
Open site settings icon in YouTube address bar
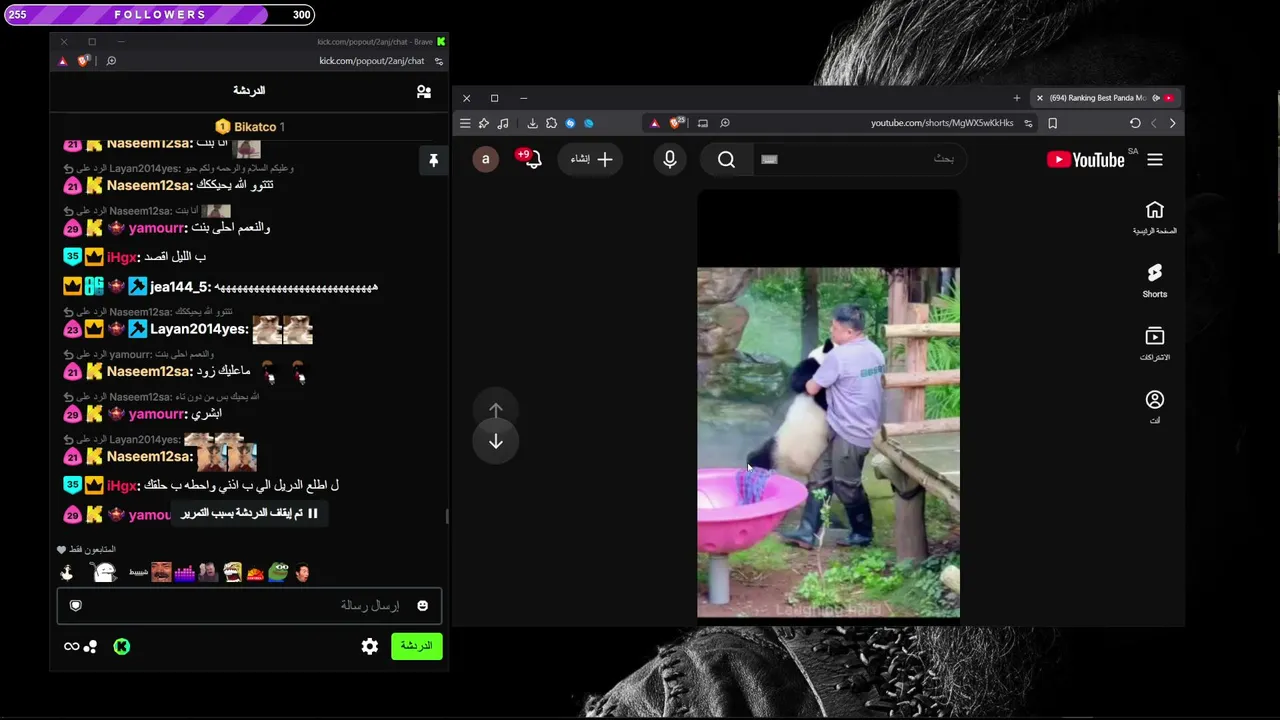1028,123
